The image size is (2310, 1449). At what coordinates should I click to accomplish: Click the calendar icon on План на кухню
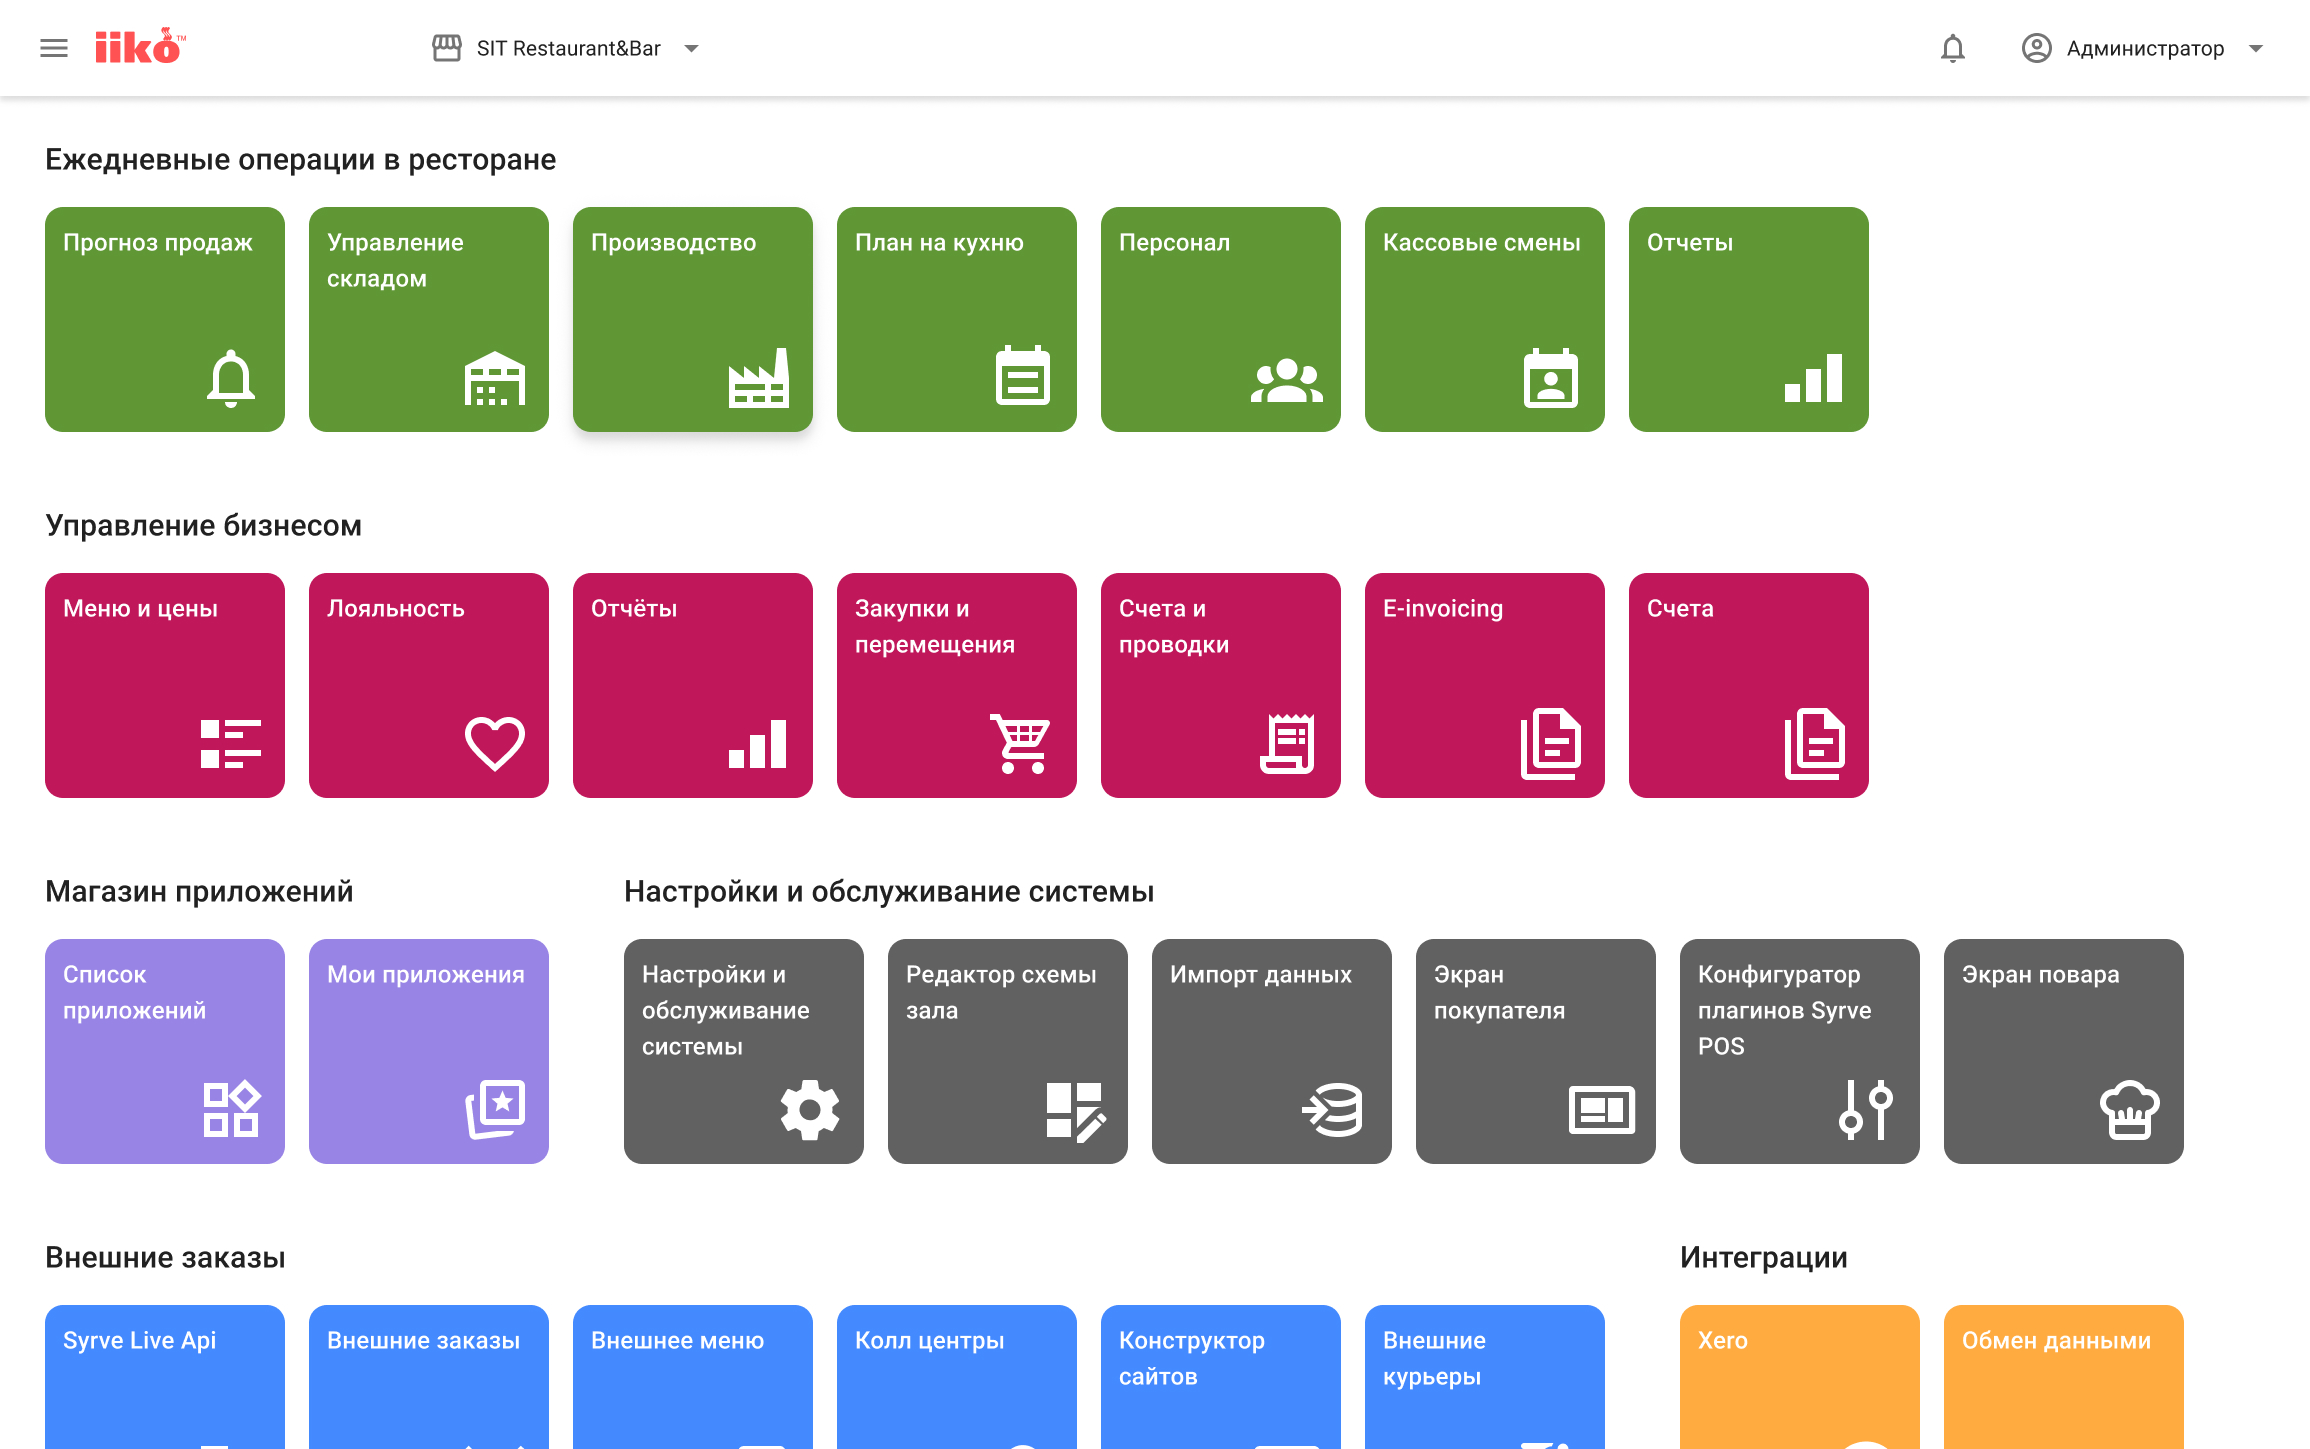(1023, 376)
